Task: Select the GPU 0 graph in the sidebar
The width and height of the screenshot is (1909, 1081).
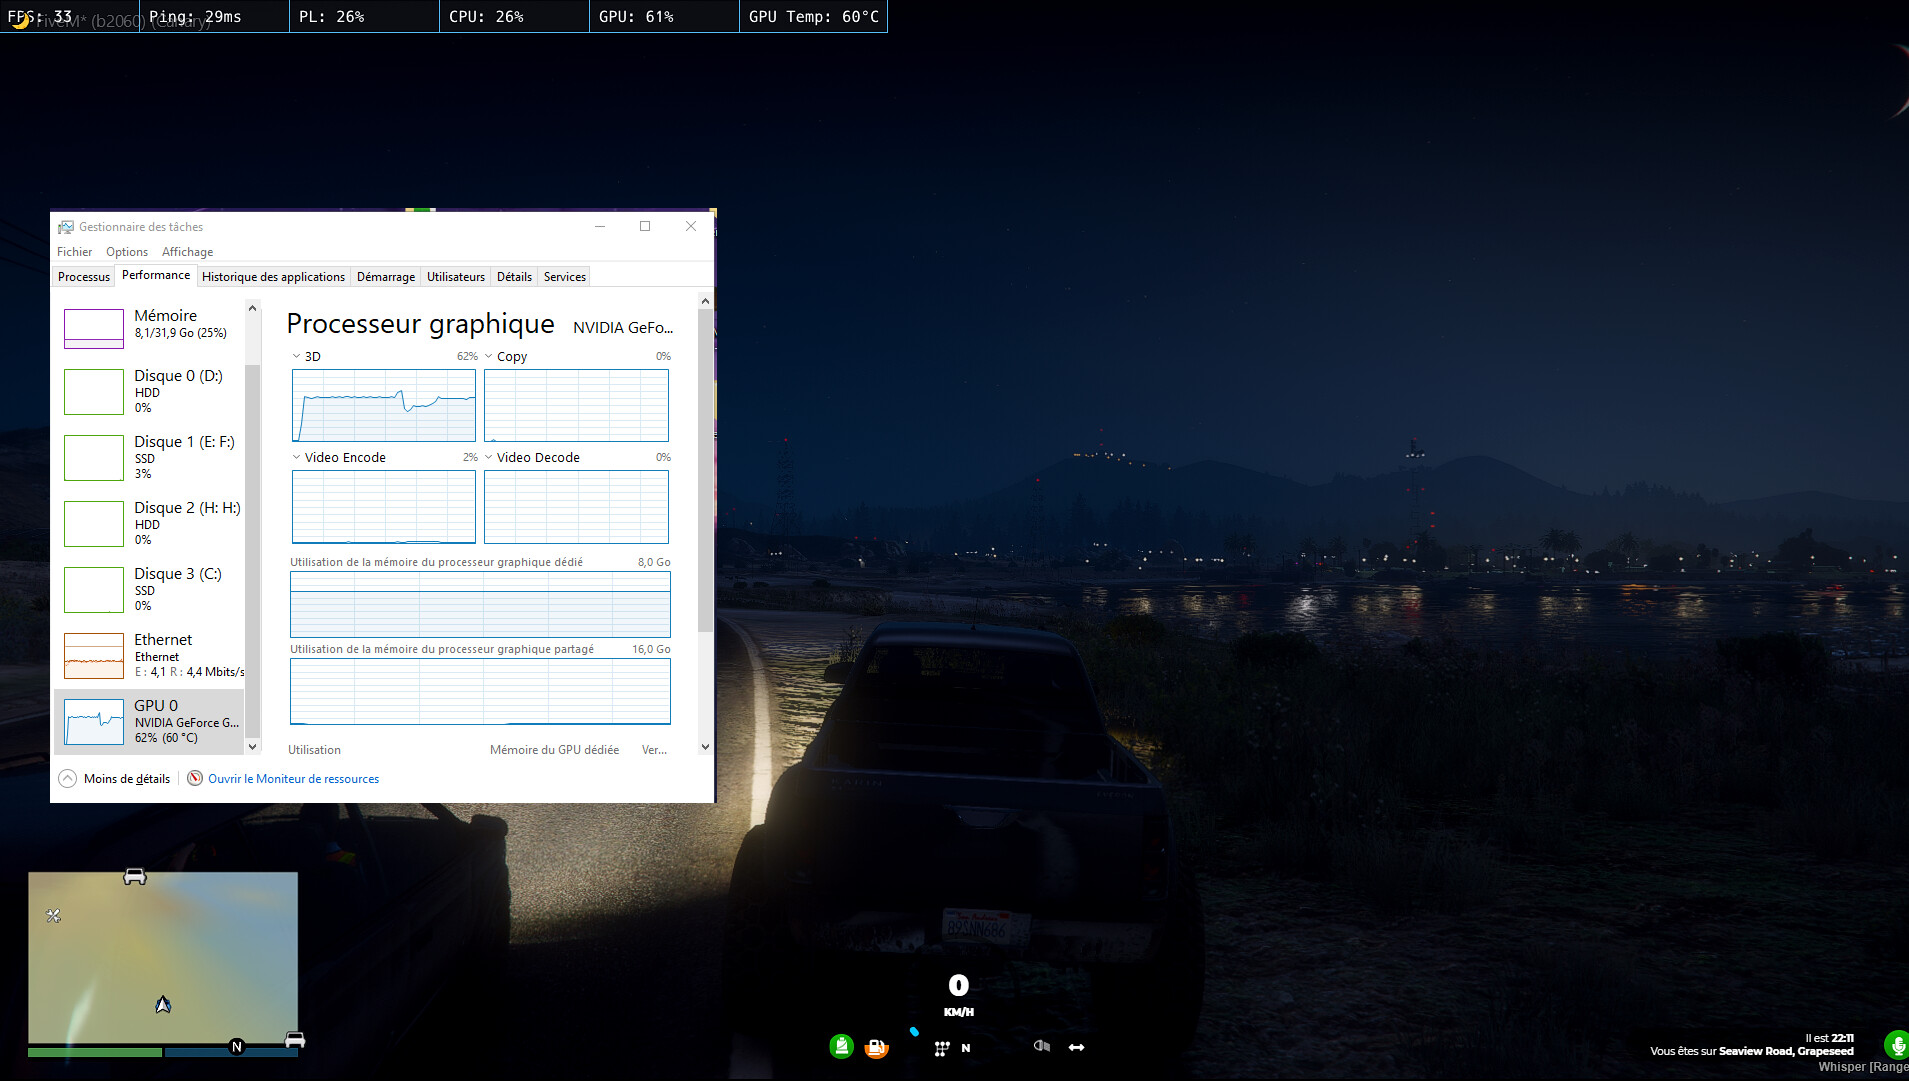Action: click(150, 722)
